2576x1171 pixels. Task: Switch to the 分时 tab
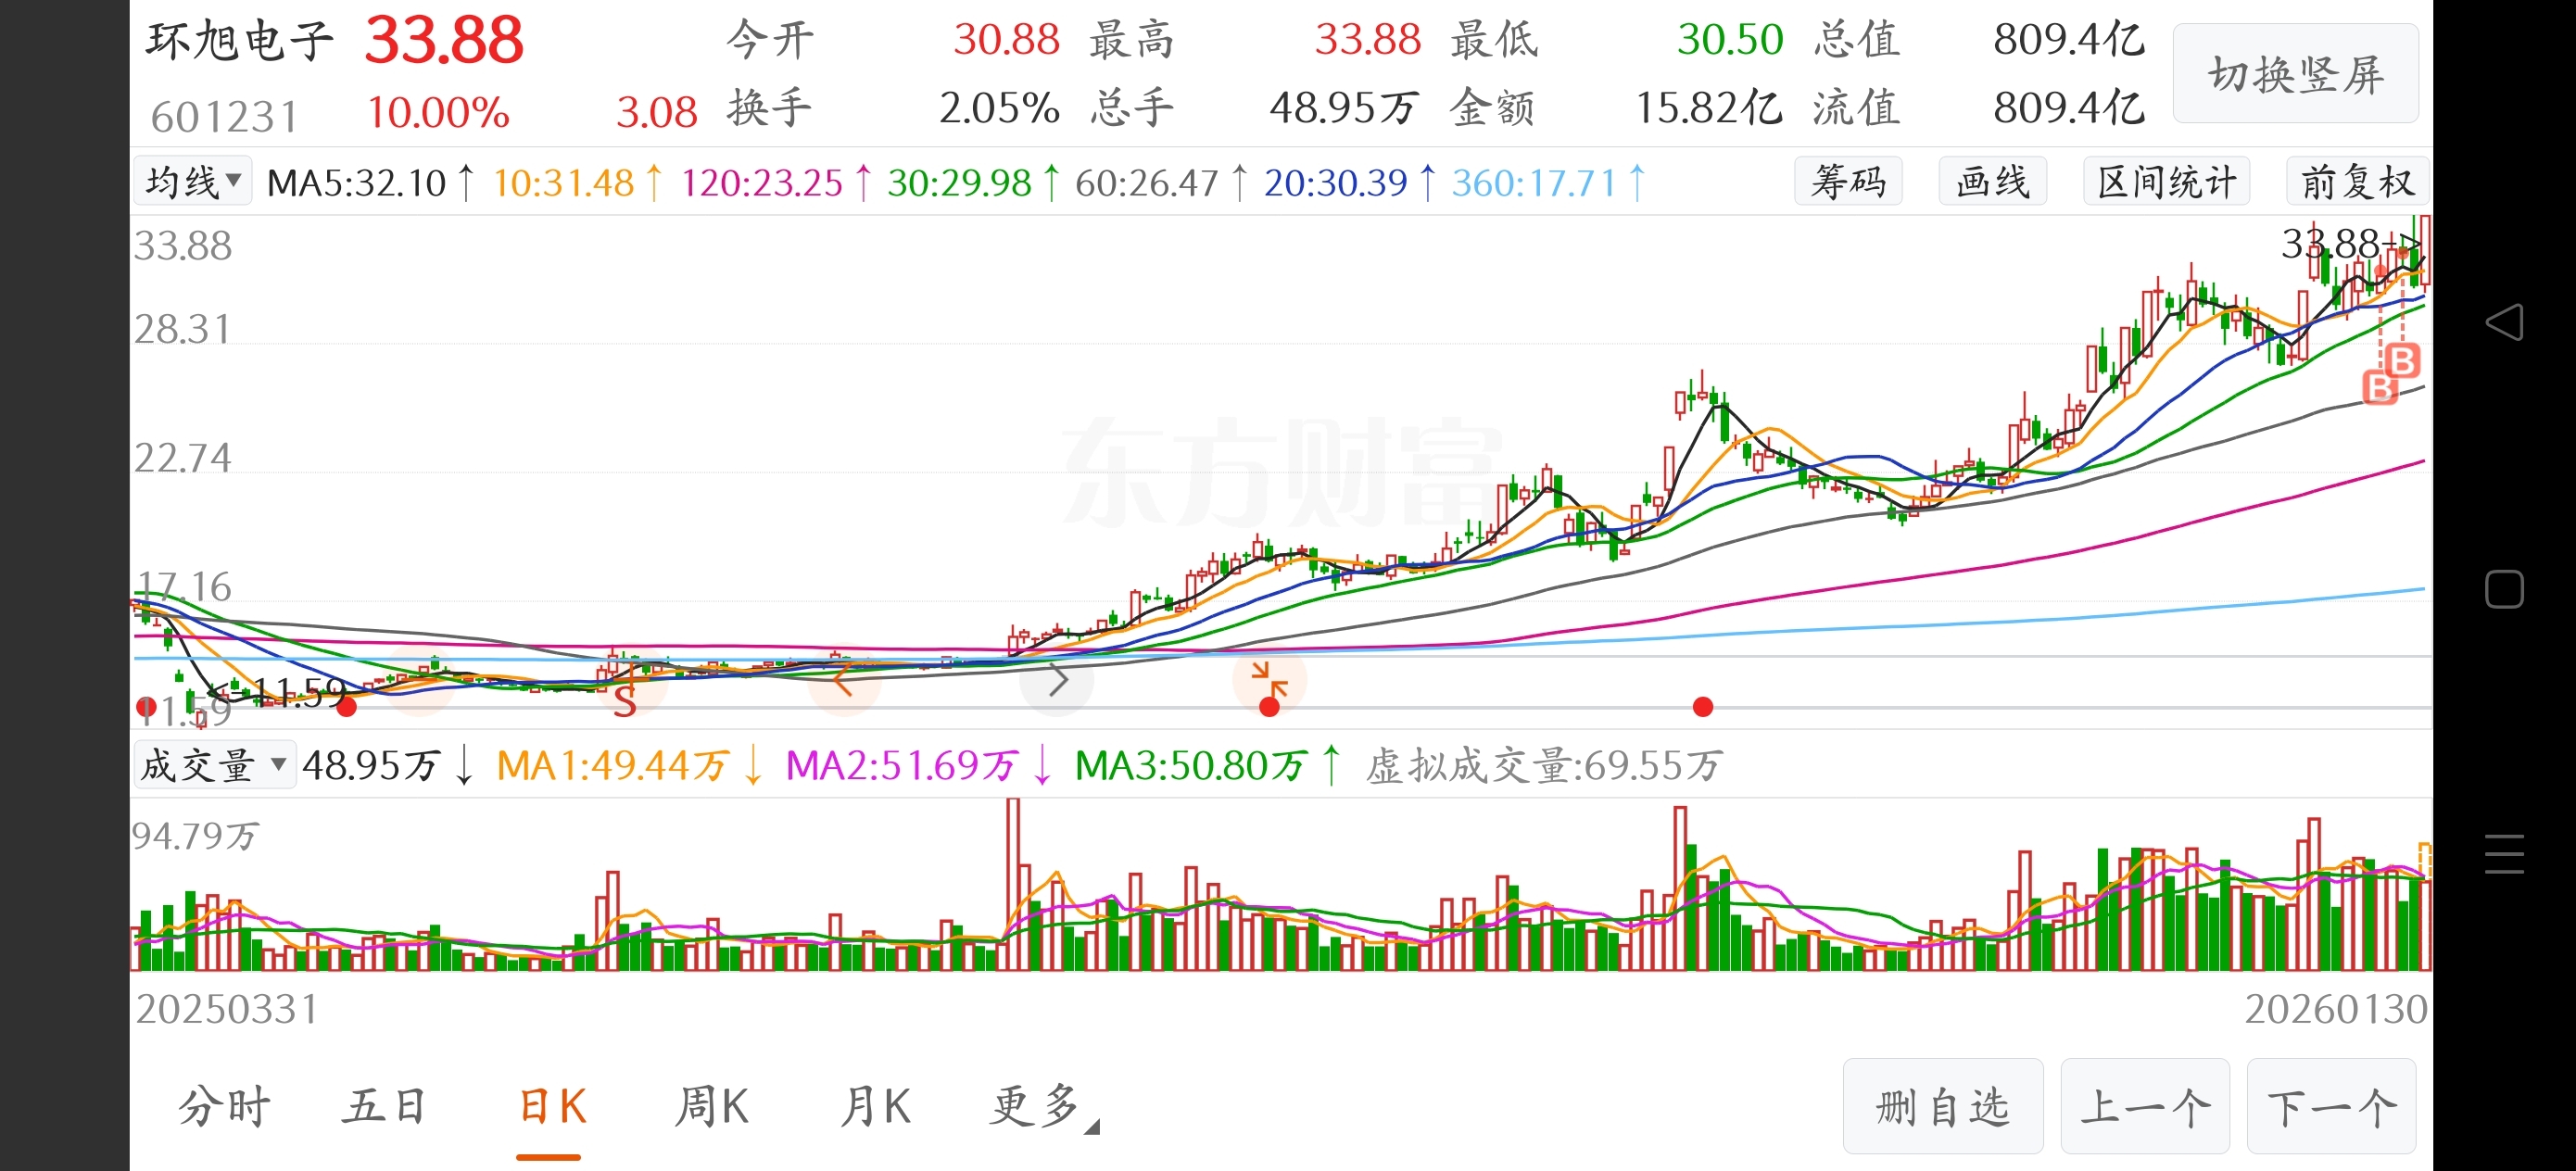pos(224,1107)
